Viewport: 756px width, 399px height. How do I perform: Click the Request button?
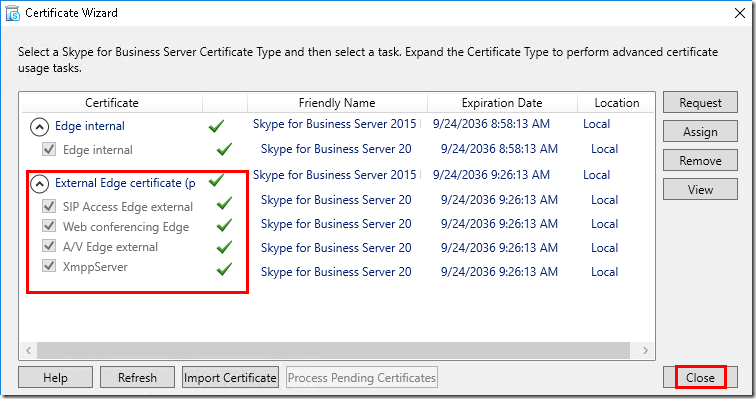point(700,102)
